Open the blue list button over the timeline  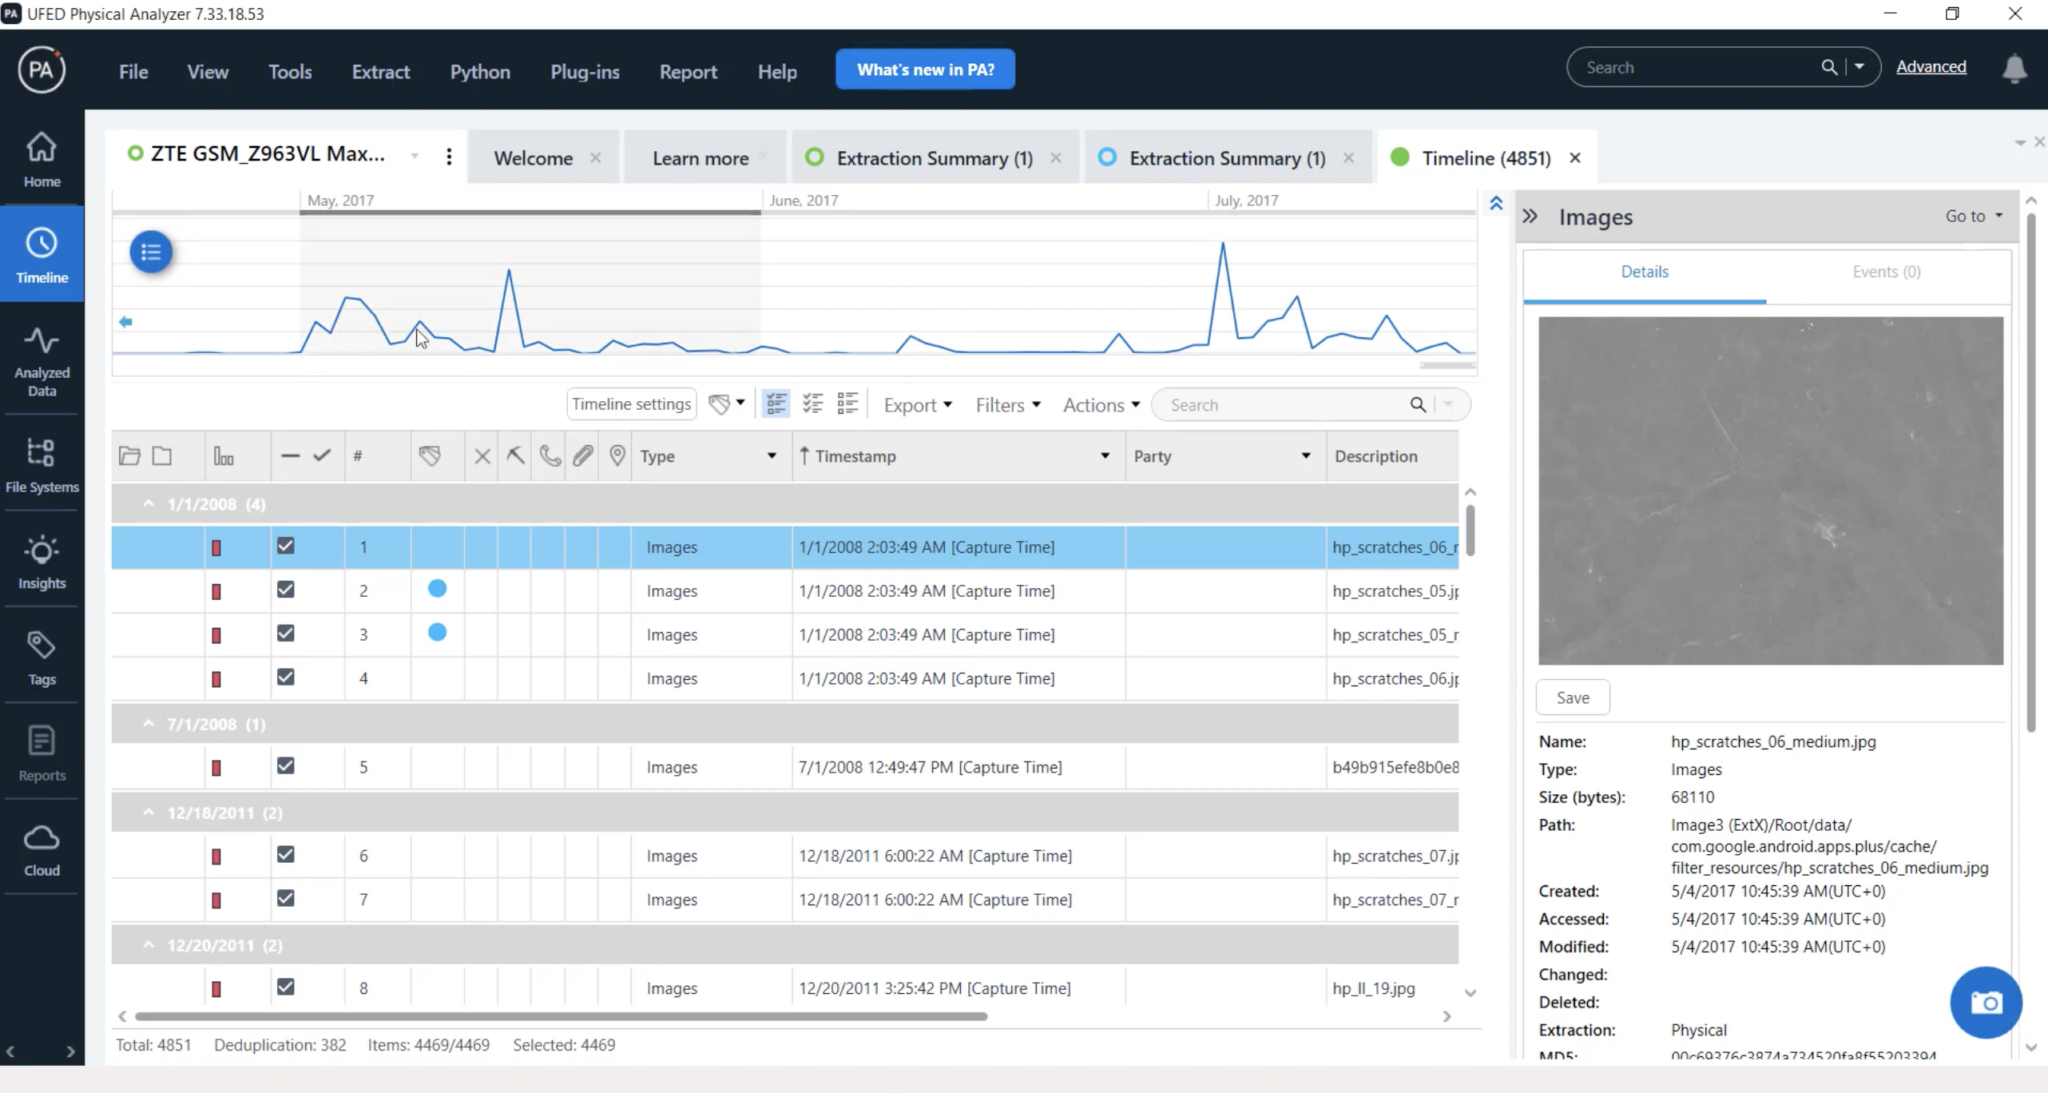click(150, 252)
